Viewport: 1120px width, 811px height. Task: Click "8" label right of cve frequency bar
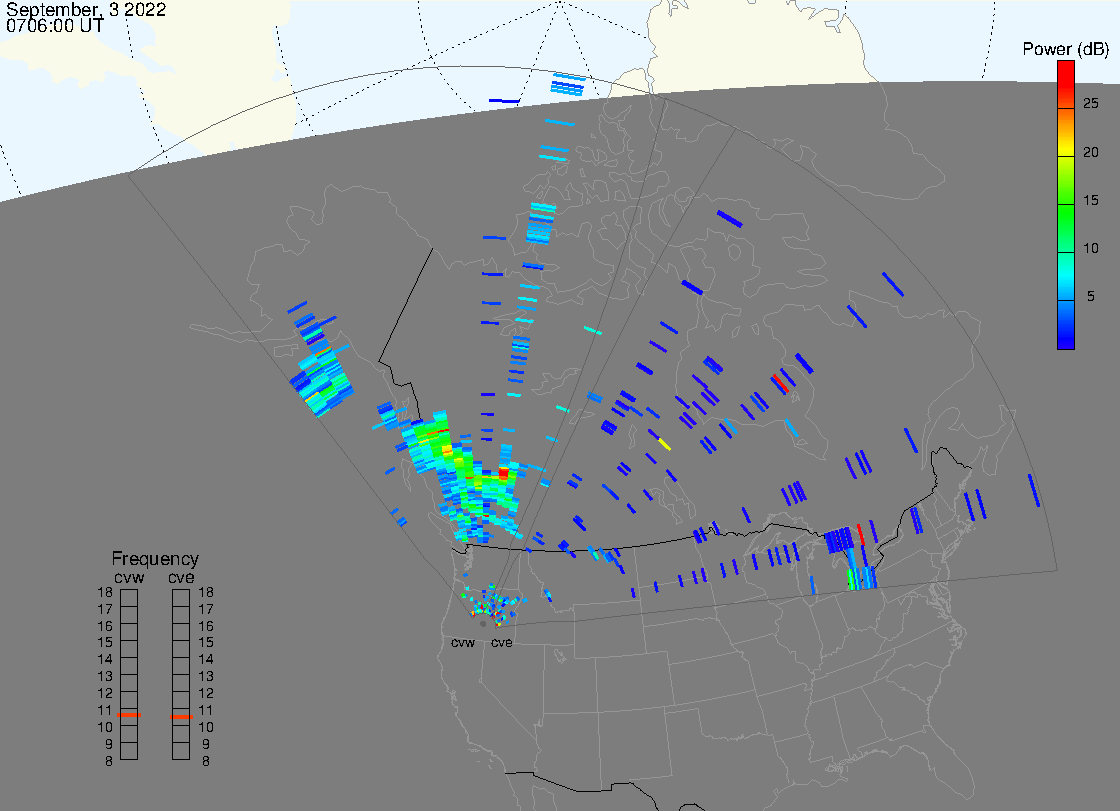[206, 762]
